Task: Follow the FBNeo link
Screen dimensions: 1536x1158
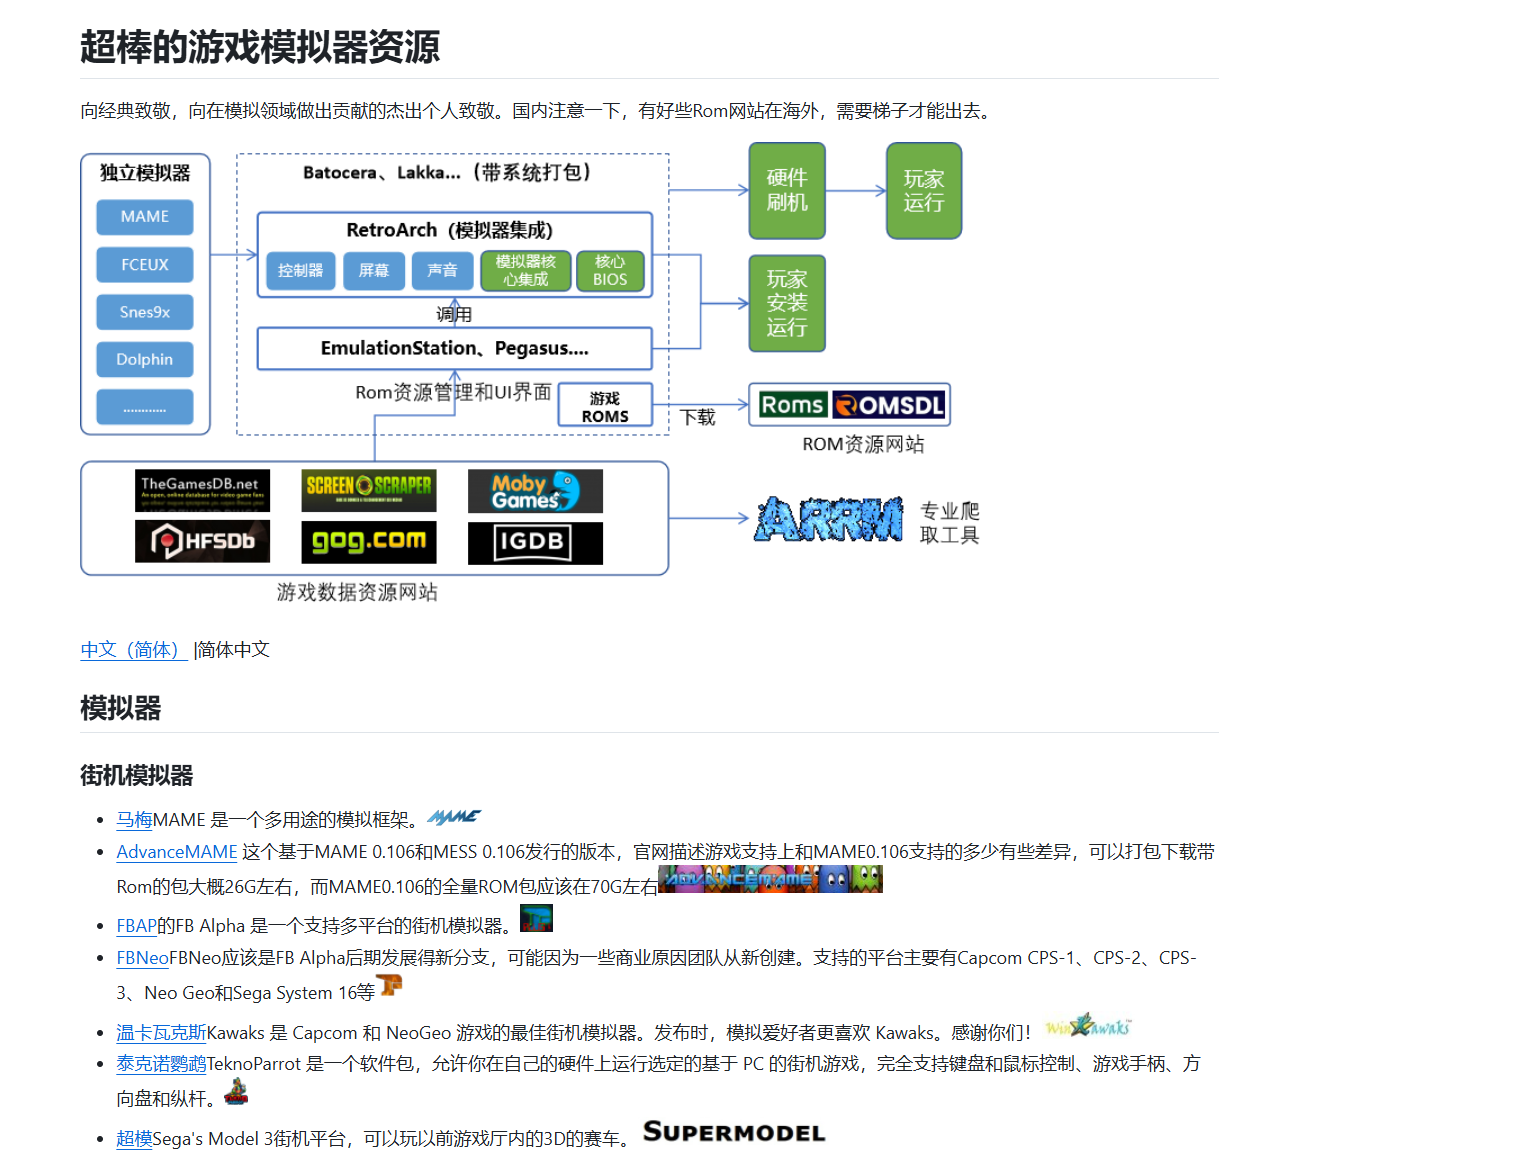Action: pos(142,958)
